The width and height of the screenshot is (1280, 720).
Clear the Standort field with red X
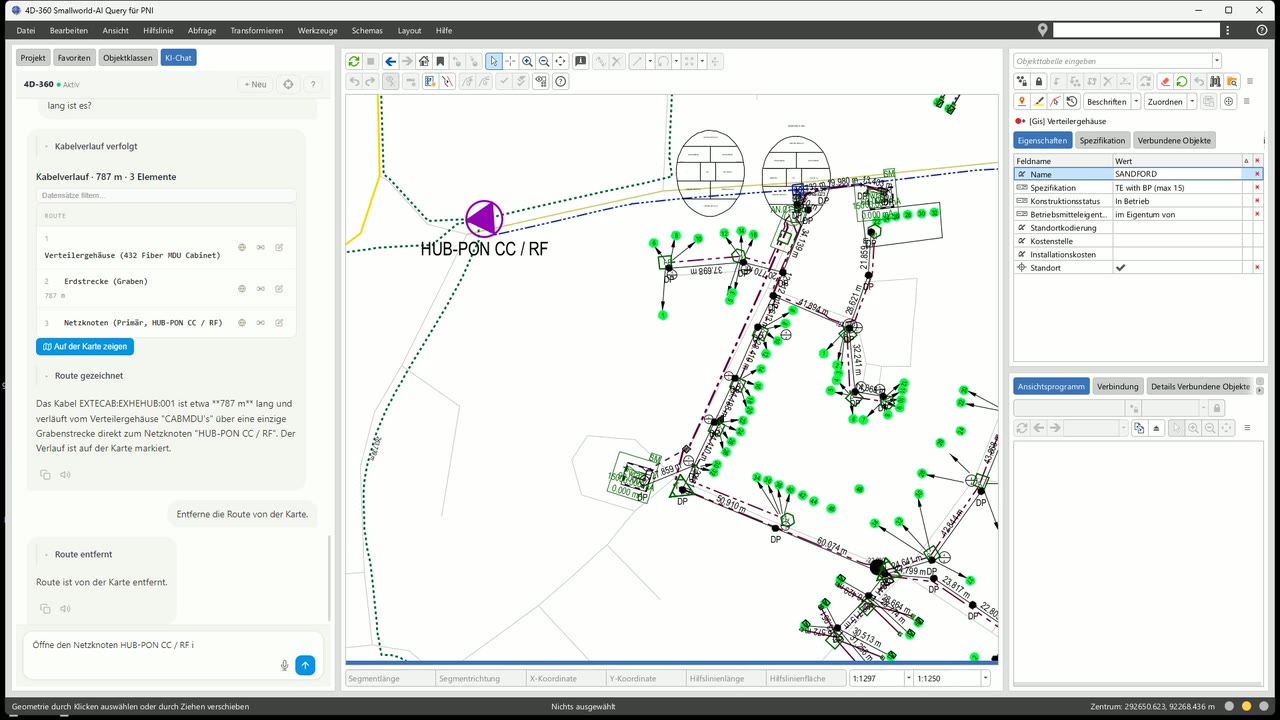coord(1257,268)
